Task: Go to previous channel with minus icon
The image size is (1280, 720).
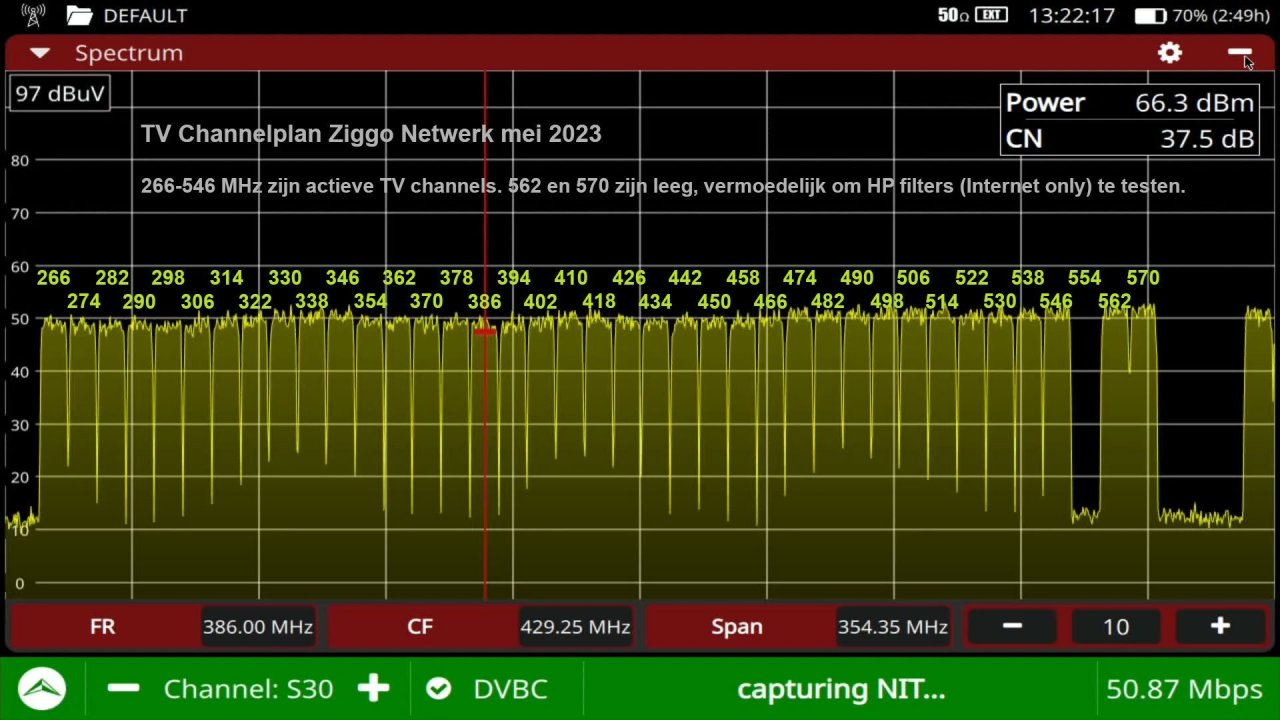Action: tap(123, 688)
